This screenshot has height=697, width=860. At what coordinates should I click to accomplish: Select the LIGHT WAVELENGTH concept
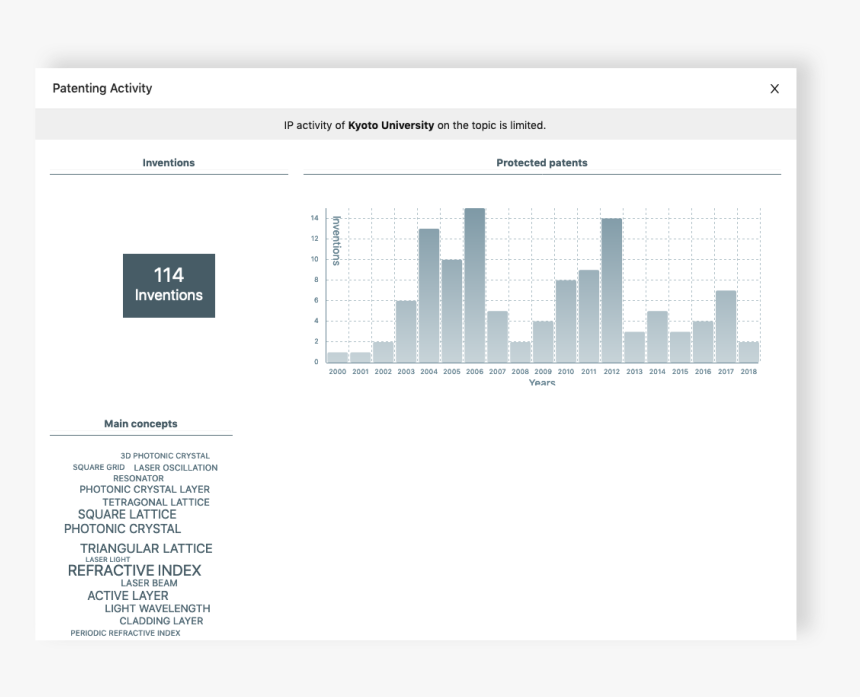pyautogui.click(x=157, y=609)
